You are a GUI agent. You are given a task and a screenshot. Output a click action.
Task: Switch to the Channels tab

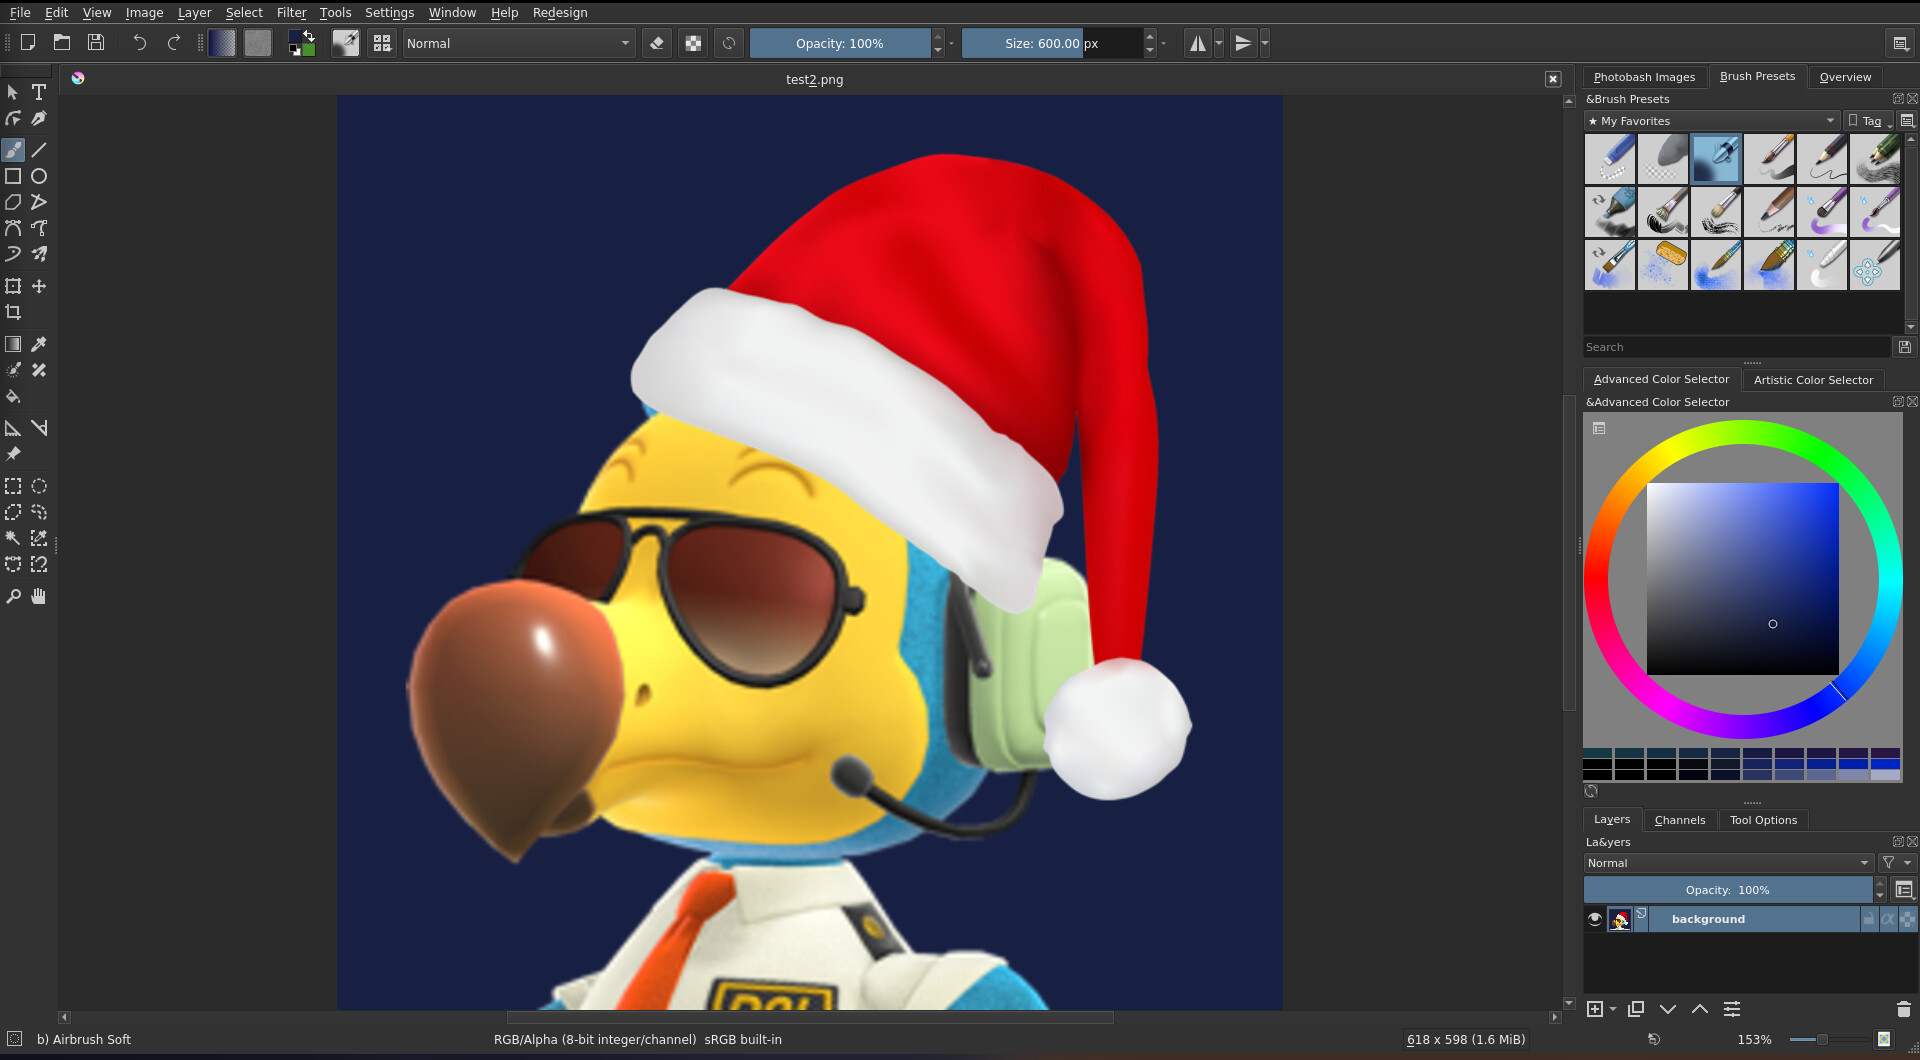click(x=1680, y=820)
